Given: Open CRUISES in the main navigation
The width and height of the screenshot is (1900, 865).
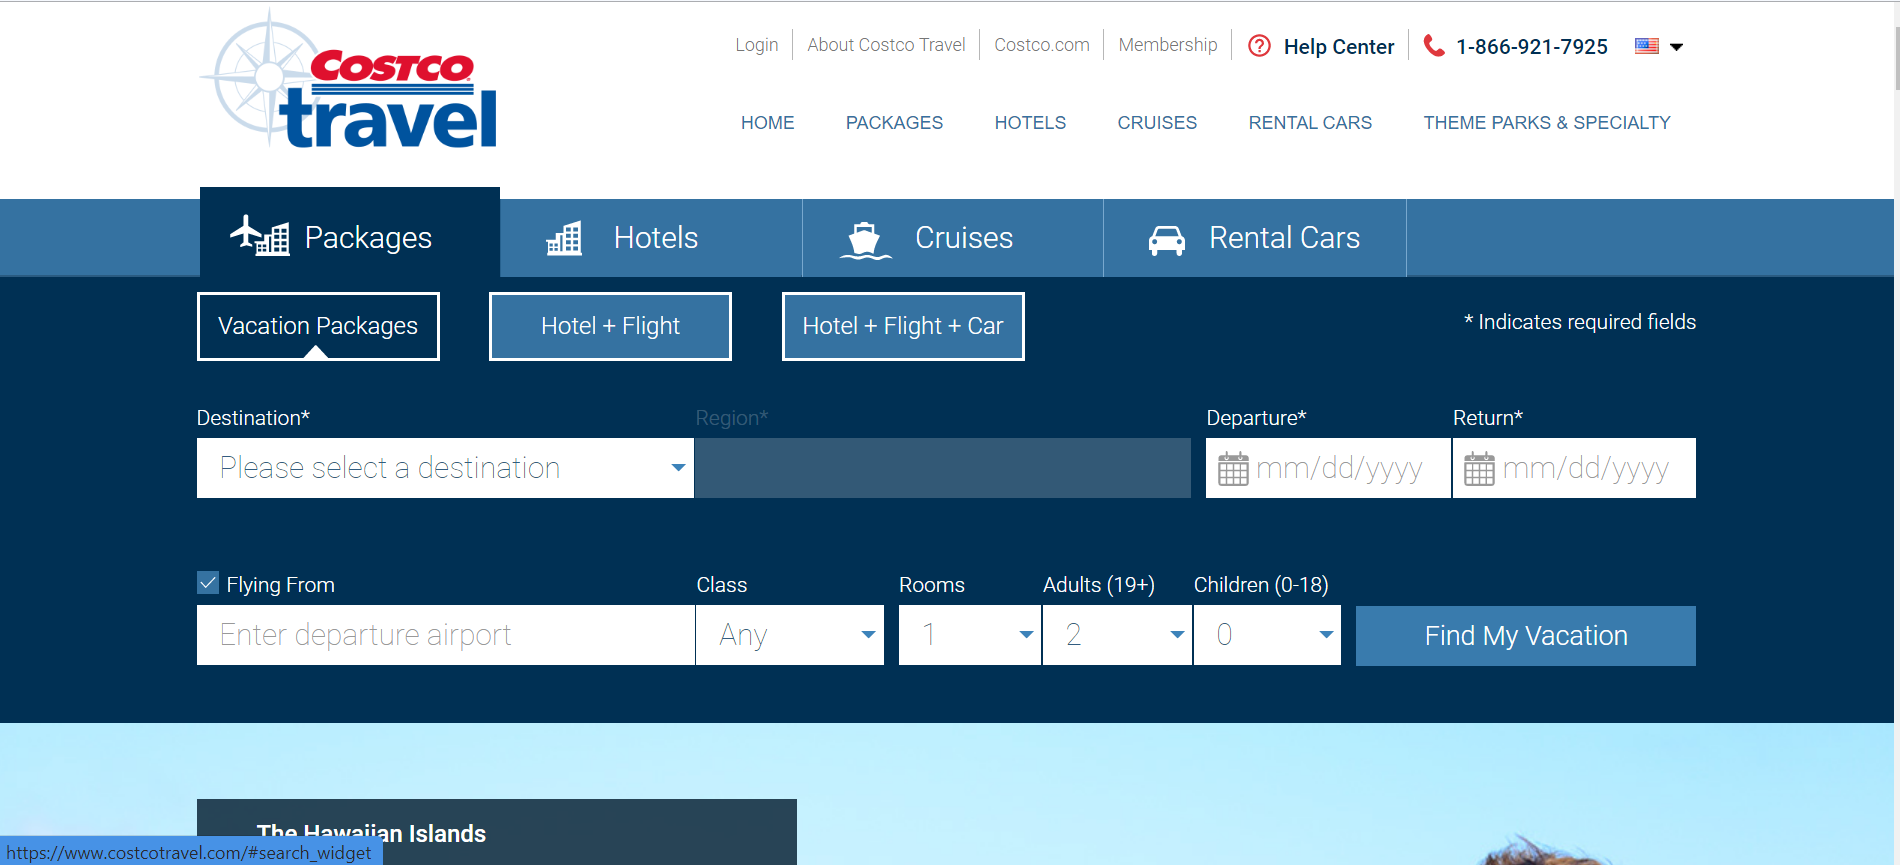Looking at the screenshot, I should [x=1157, y=123].
